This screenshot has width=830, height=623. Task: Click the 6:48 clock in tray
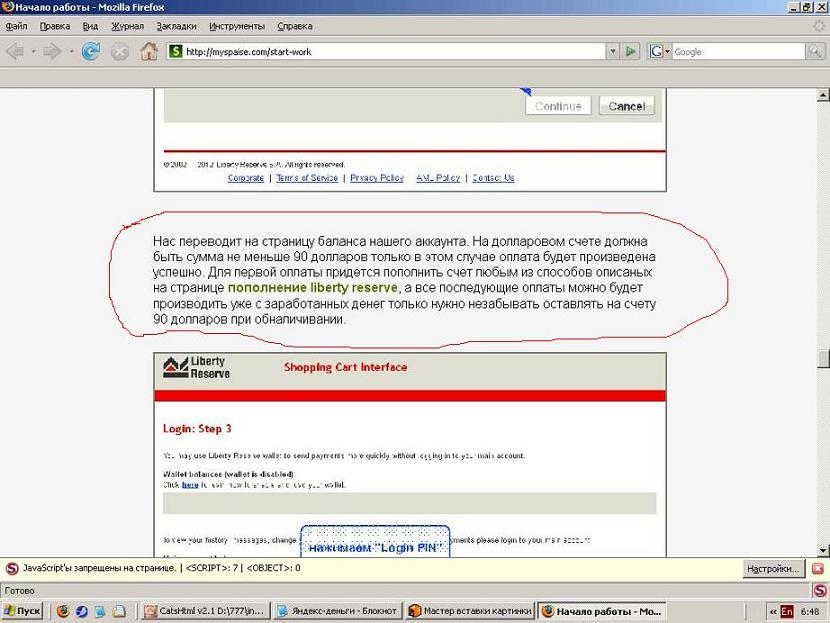[x=810, y=611]
